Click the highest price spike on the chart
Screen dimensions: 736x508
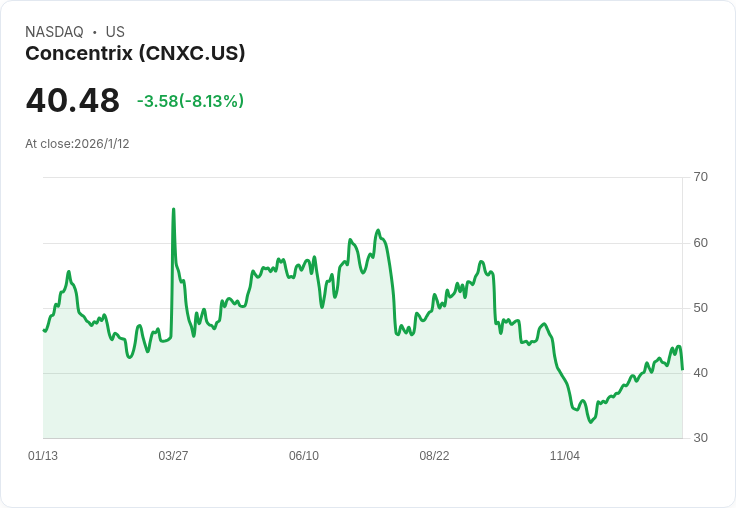pos(173,210)
